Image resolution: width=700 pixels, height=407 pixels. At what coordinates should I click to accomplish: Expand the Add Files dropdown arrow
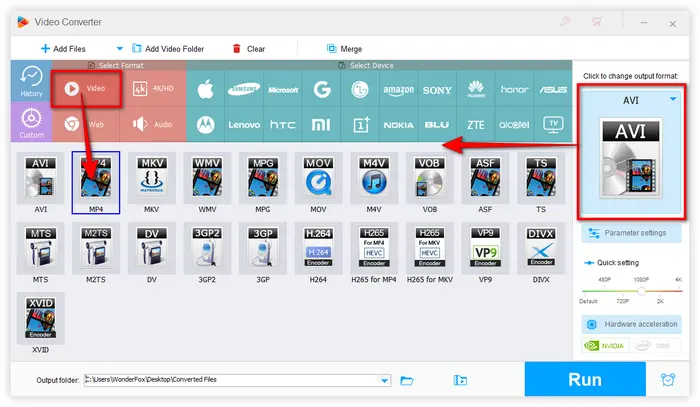click(119, 49)
